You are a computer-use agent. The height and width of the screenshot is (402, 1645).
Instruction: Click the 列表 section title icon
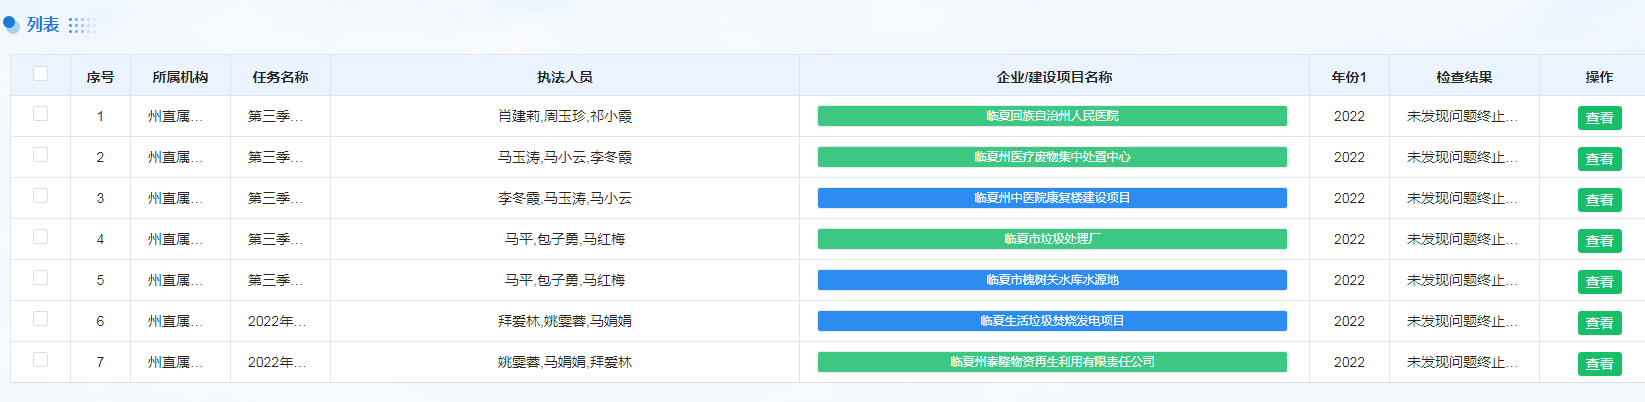[11, 24]
